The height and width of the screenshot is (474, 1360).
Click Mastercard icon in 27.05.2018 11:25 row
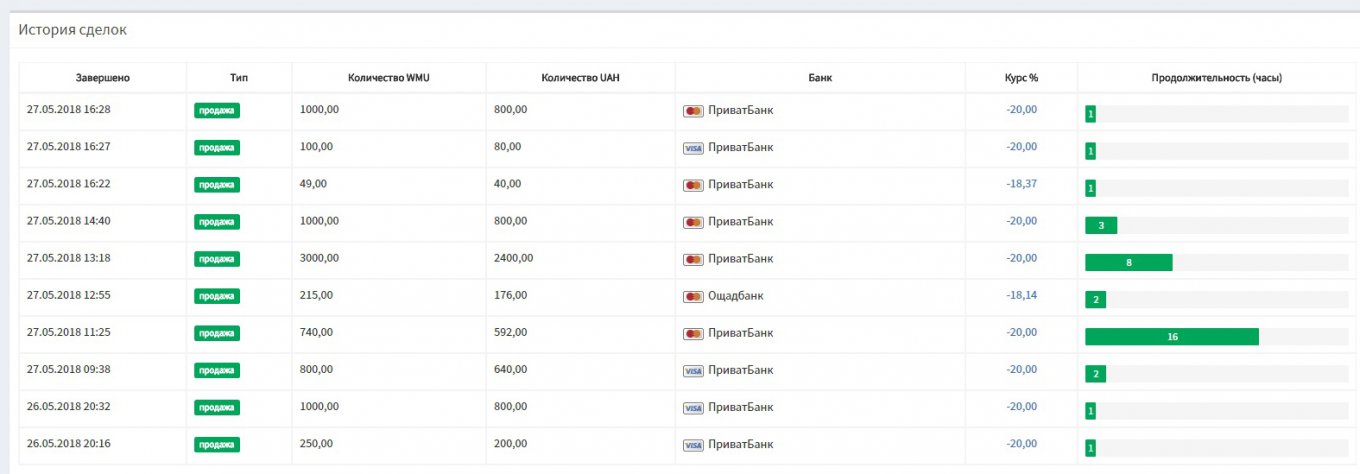(x=693, y=334)
